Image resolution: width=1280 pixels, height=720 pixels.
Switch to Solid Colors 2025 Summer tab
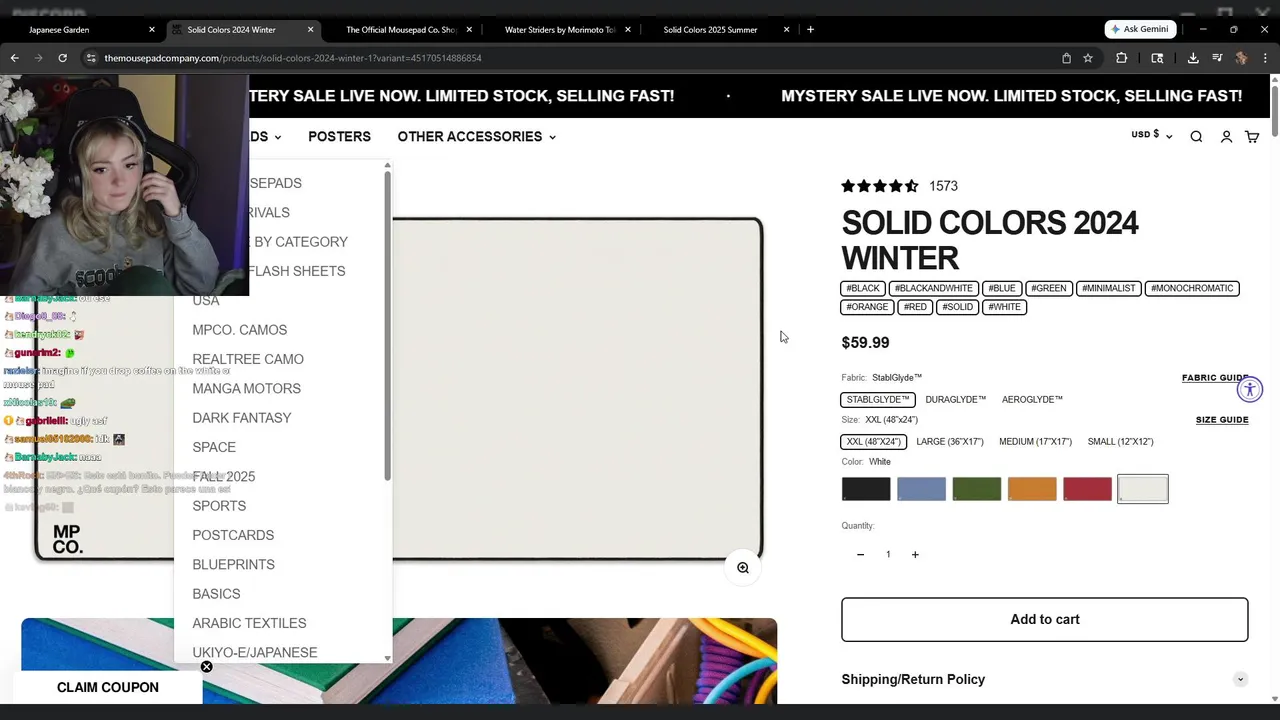(710, 30)
